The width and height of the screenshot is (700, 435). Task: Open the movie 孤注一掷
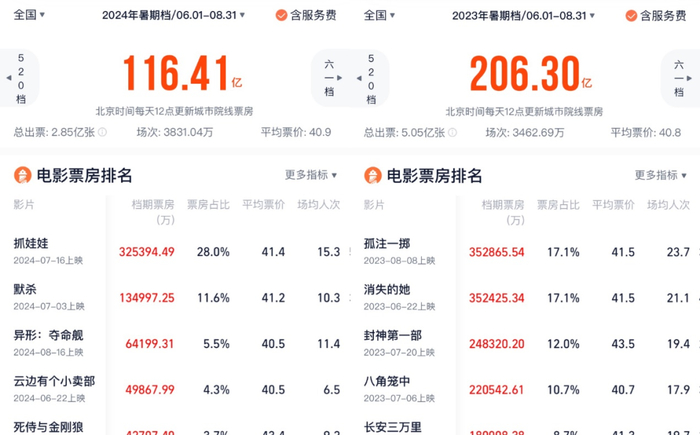[x=387, y=244]
